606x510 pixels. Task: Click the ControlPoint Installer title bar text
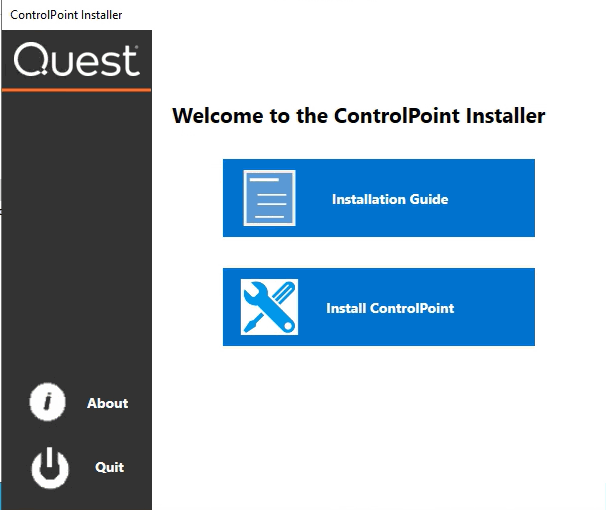tap(66, 15)
